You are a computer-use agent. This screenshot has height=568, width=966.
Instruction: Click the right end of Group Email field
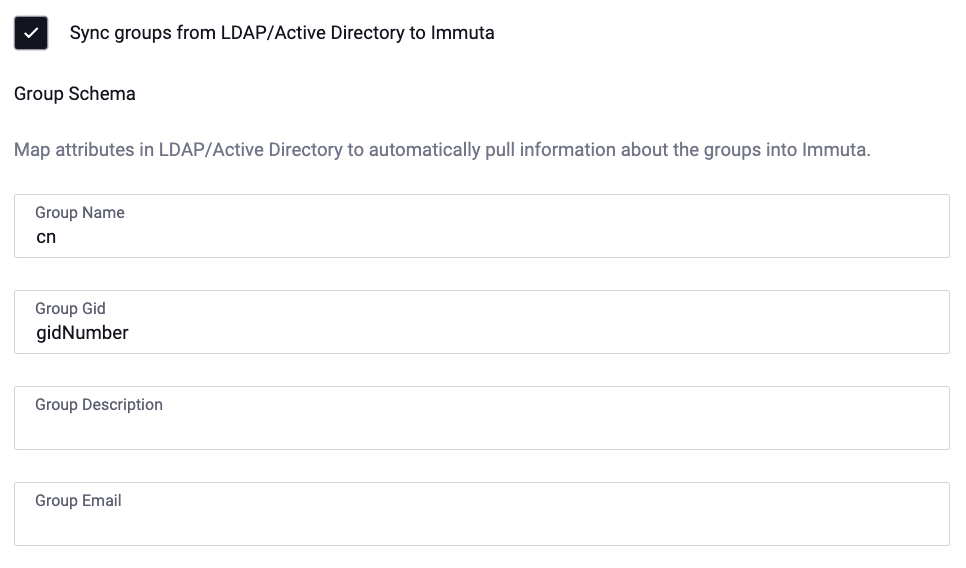click(920, 515)
